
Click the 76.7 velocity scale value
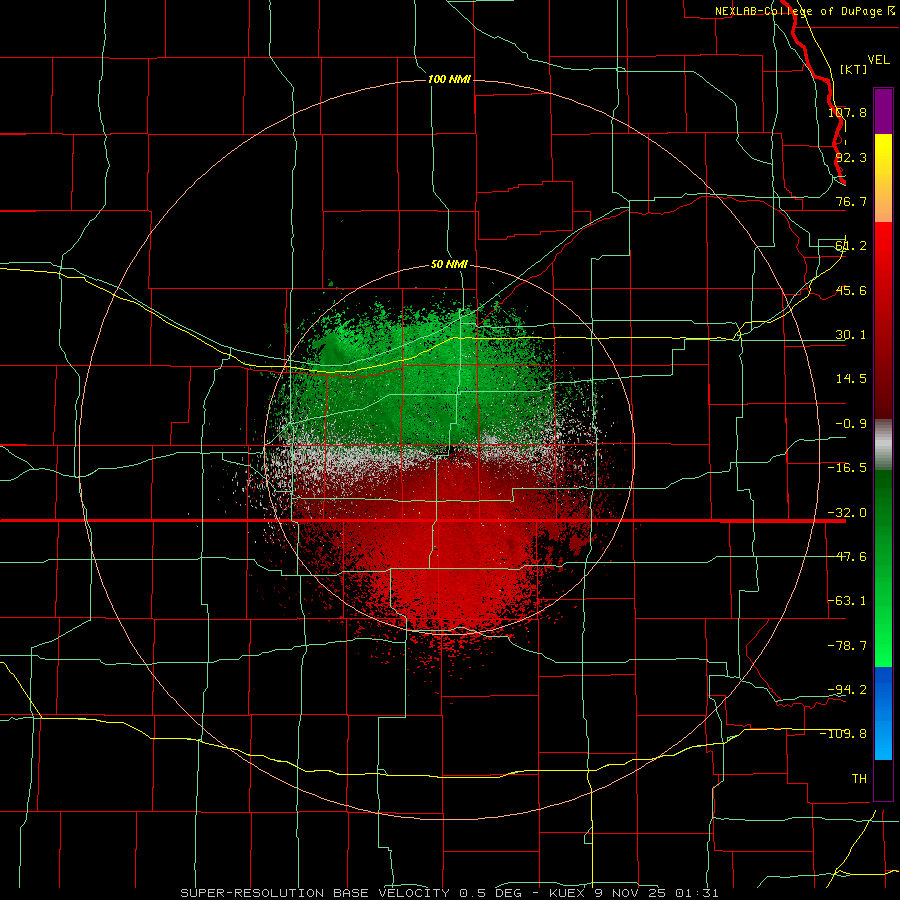pos(851,201)
